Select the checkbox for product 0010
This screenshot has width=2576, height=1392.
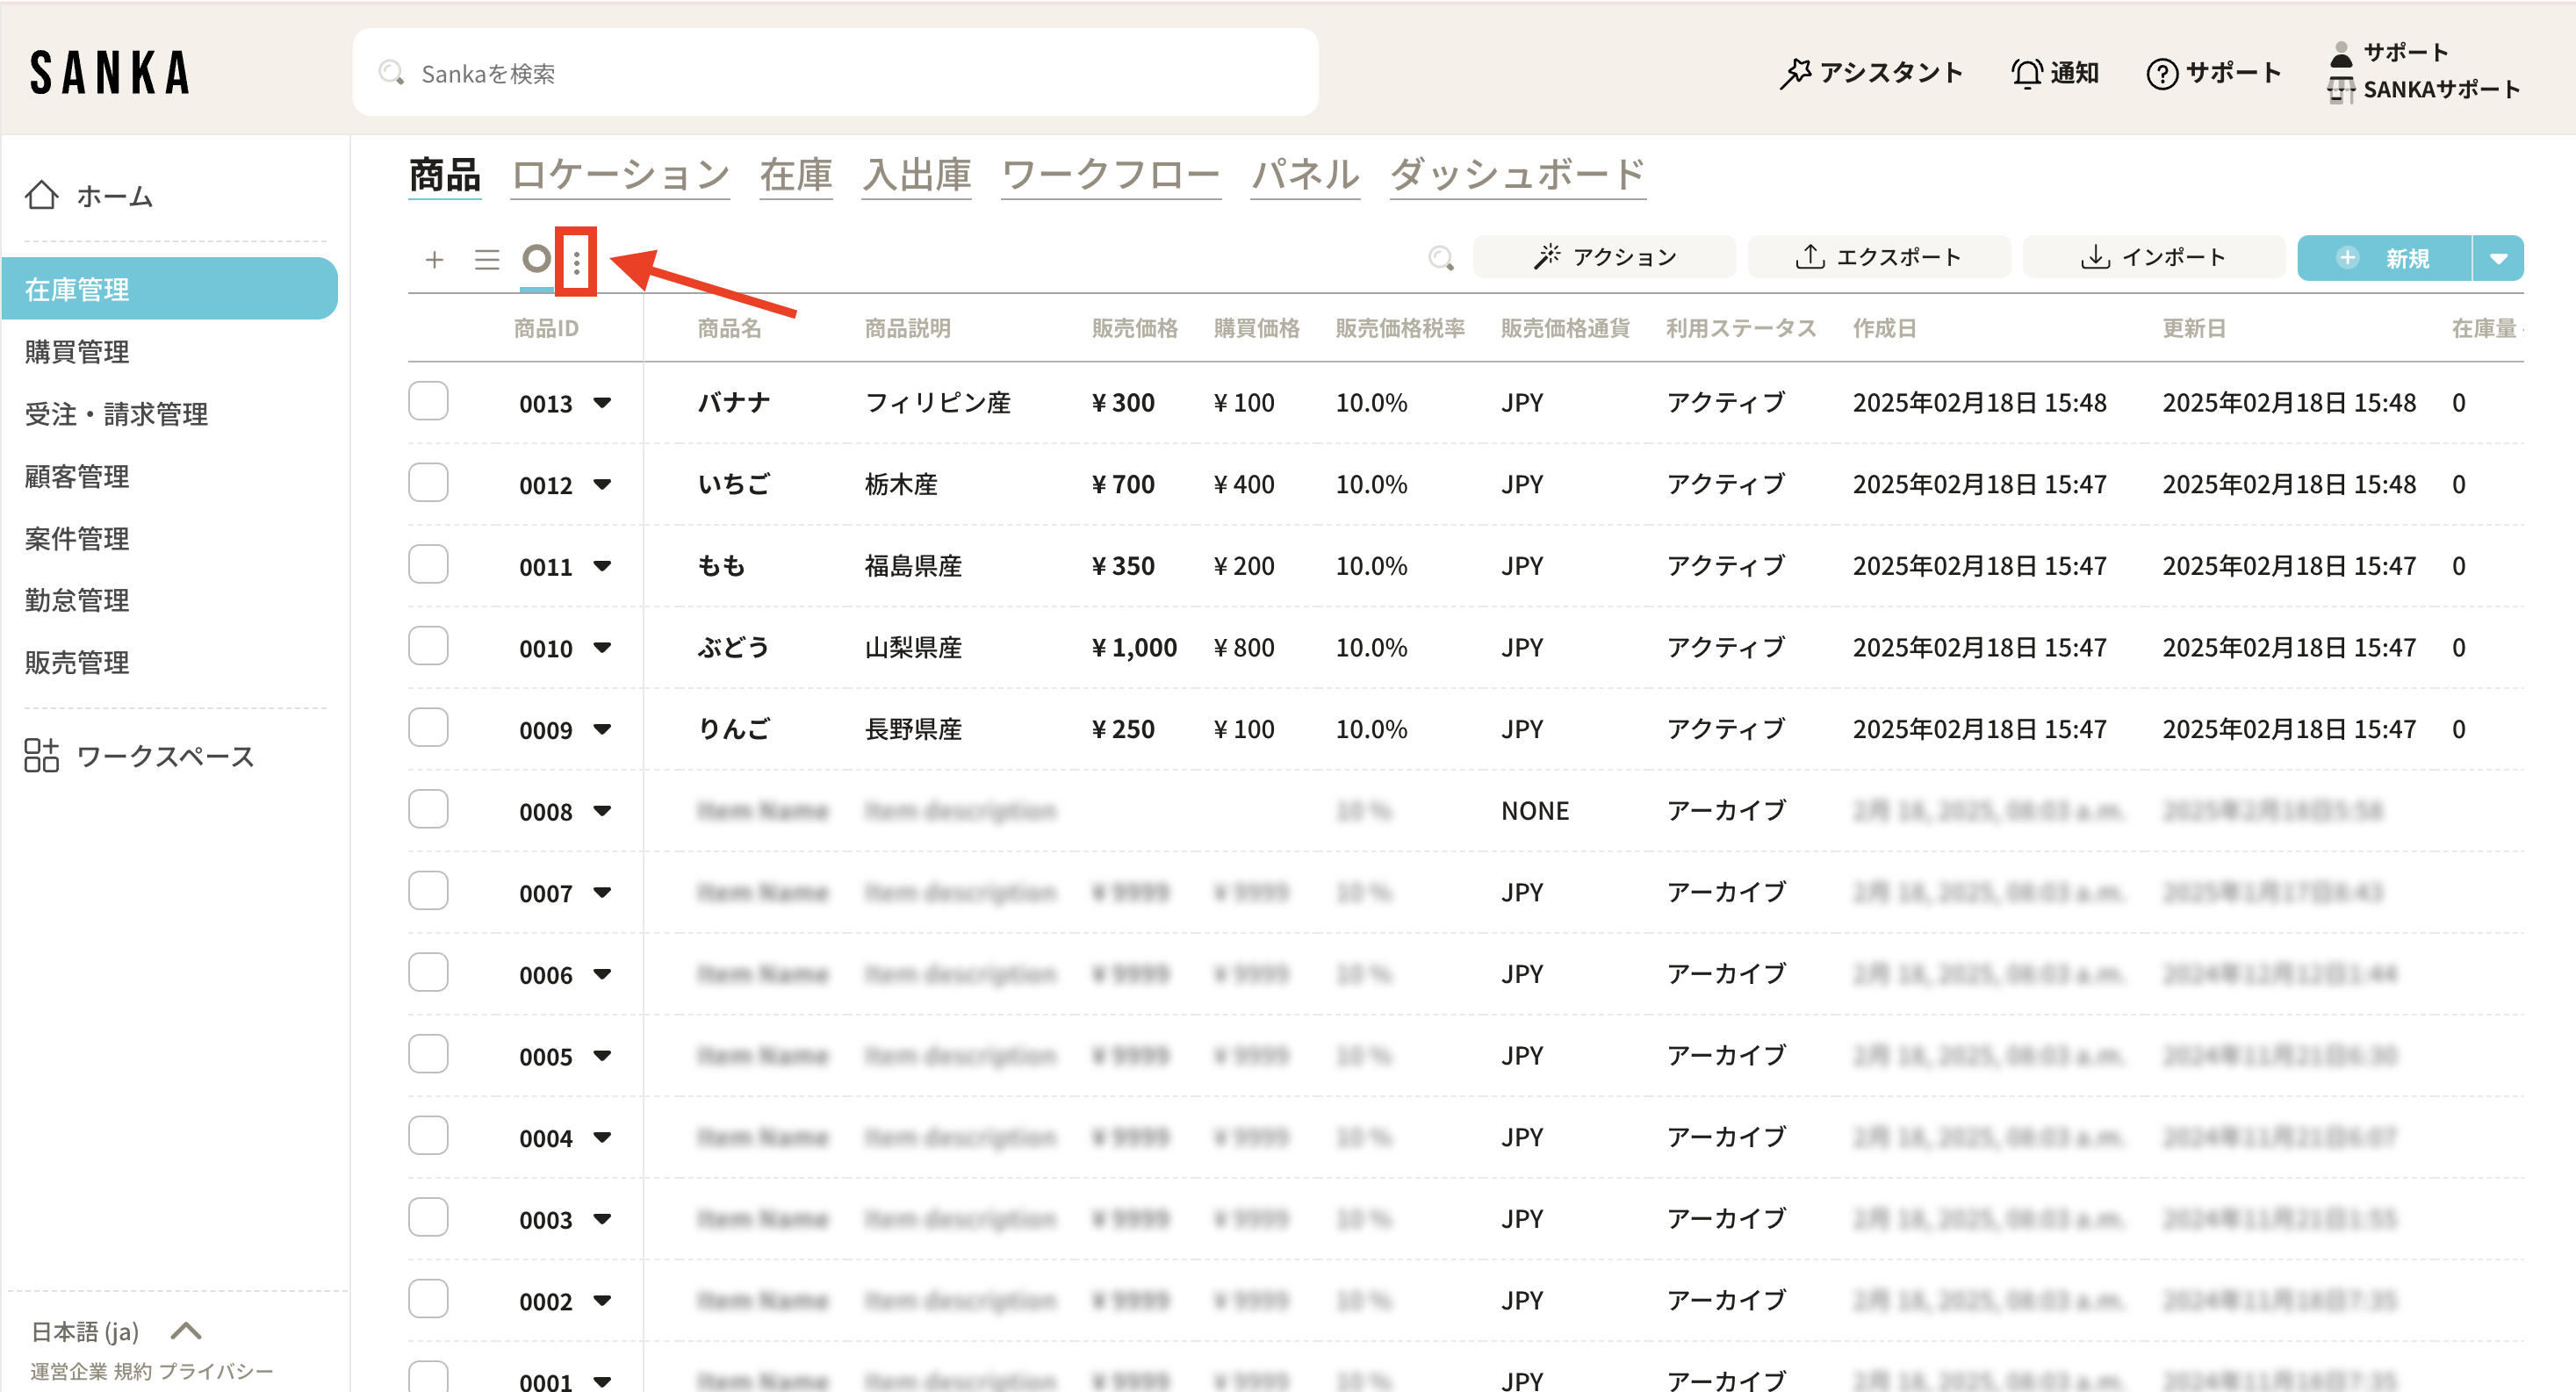tap(428, 647)
